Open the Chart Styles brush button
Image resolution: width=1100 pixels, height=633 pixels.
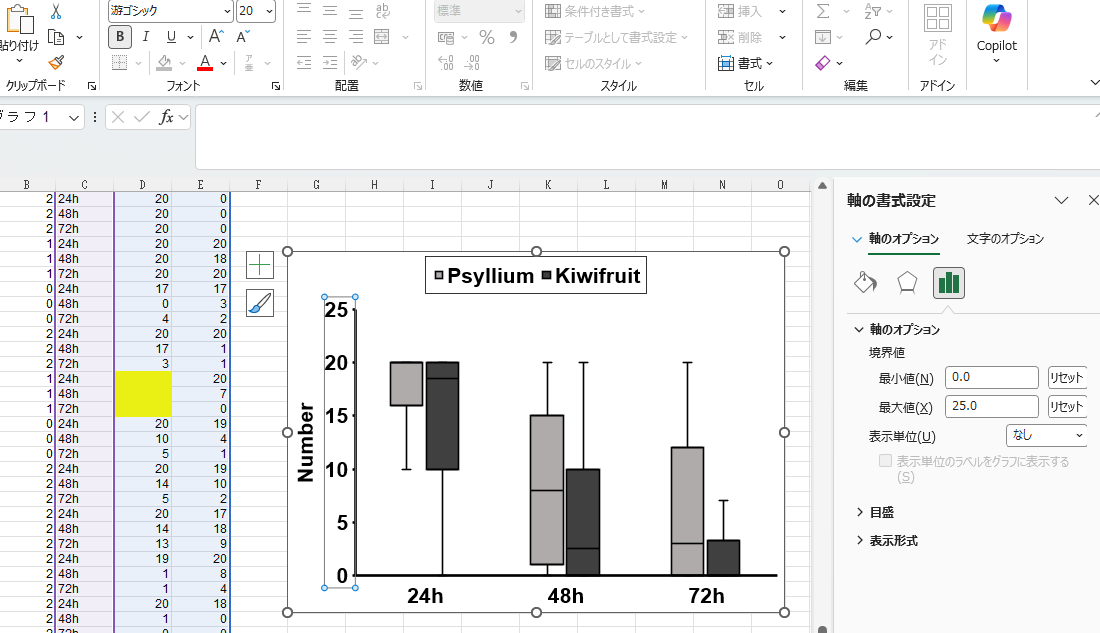coord(260,303)
